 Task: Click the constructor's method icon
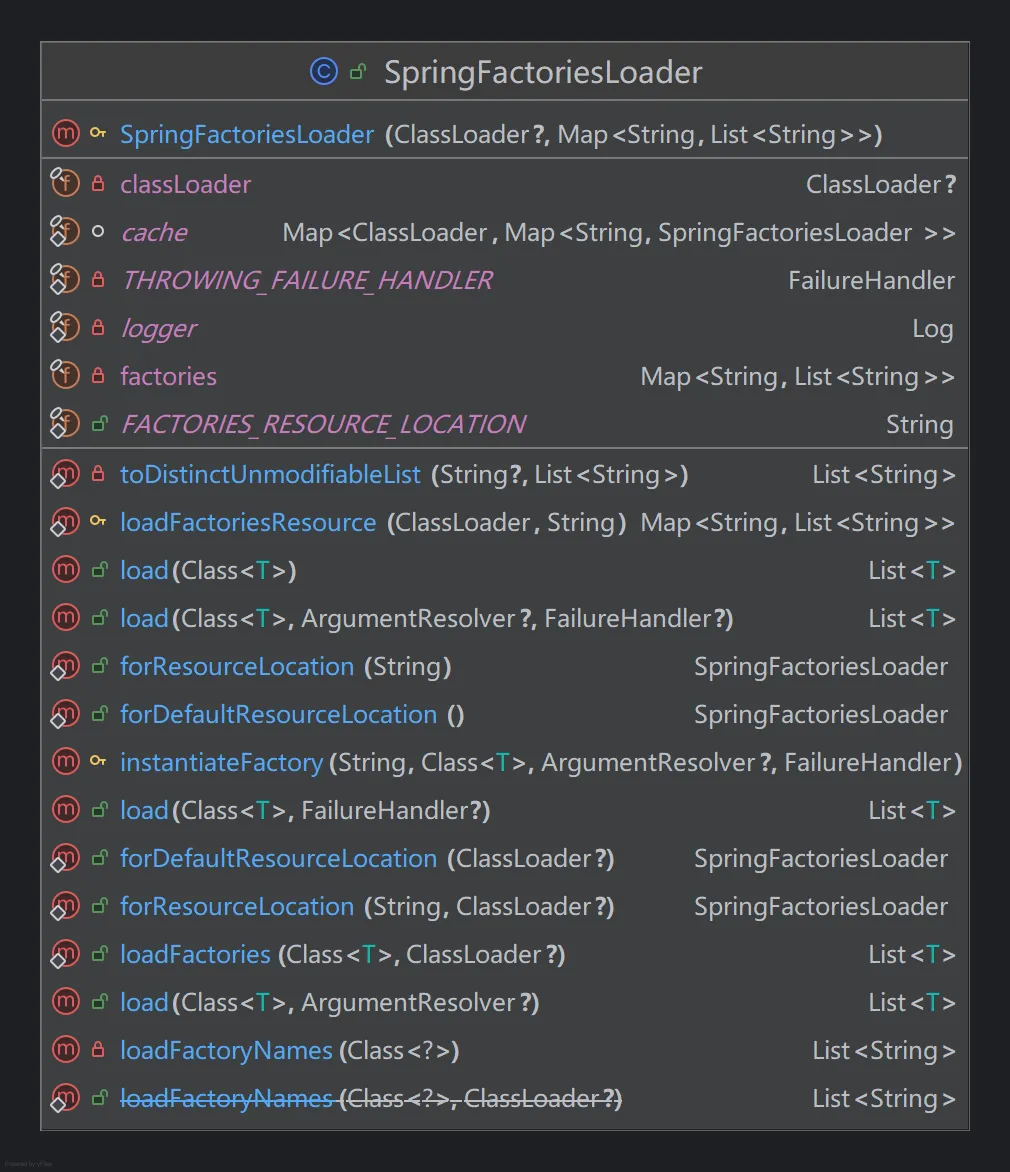coord(65,134)
